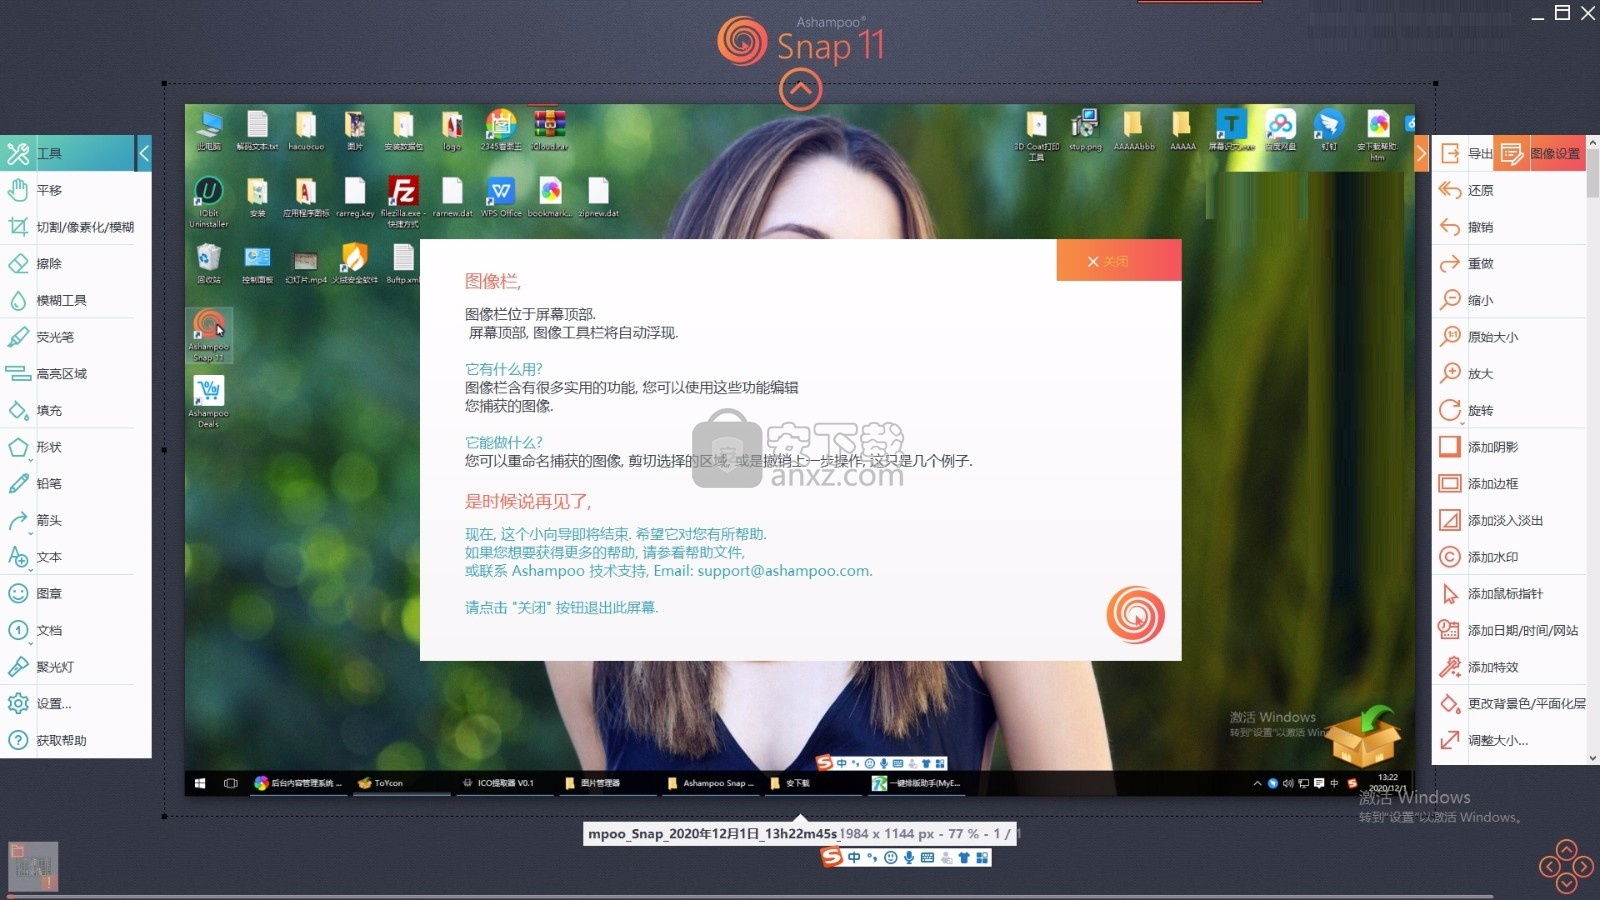Open Add effects (添加特效)

coord(1509,667)
